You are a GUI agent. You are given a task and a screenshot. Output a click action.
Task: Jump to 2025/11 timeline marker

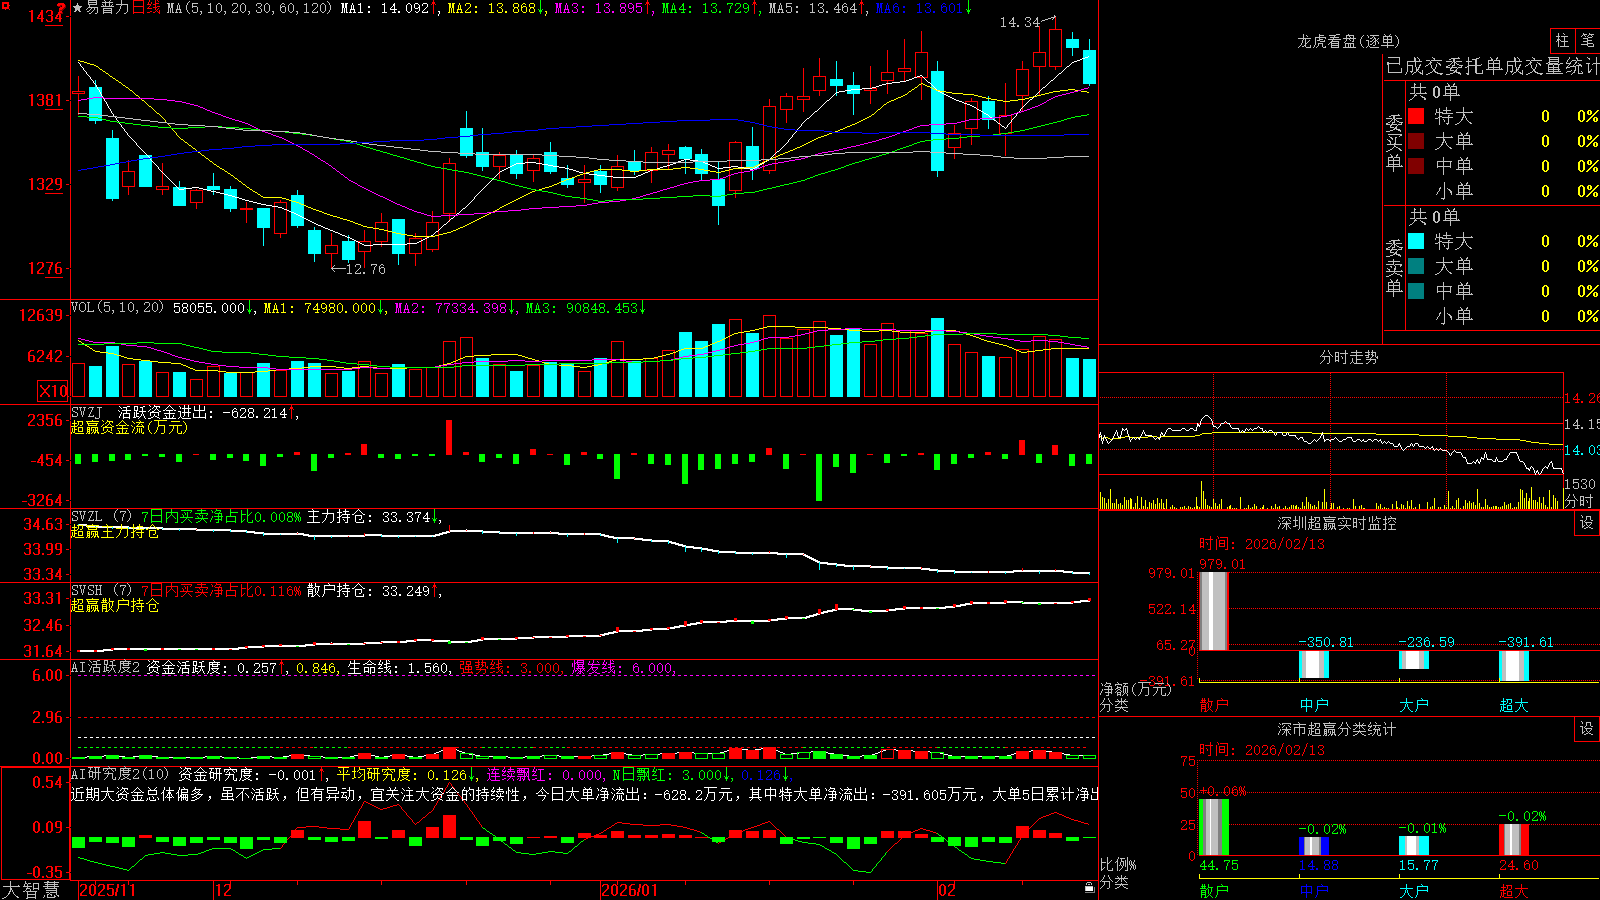point(107,890)
